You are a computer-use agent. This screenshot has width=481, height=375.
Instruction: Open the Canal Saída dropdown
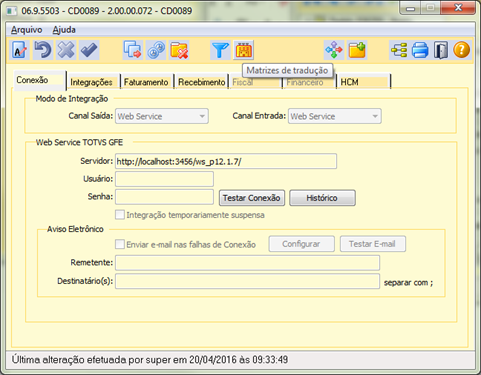(x=162, y=116)
